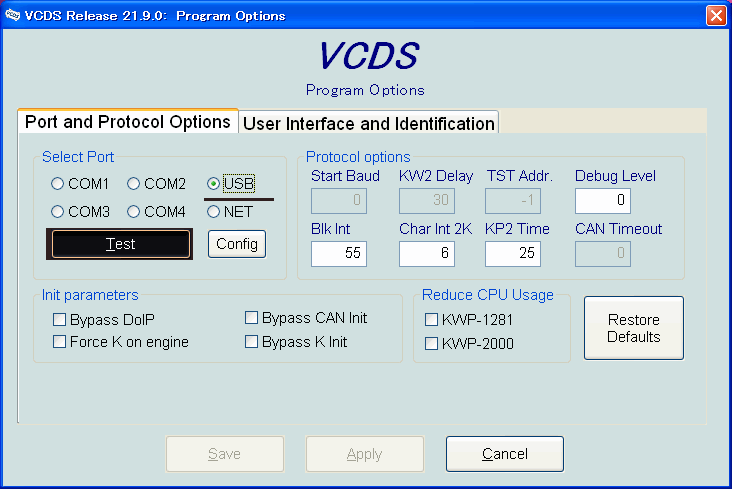Select the NET port radio button

[x=213, y=212]
